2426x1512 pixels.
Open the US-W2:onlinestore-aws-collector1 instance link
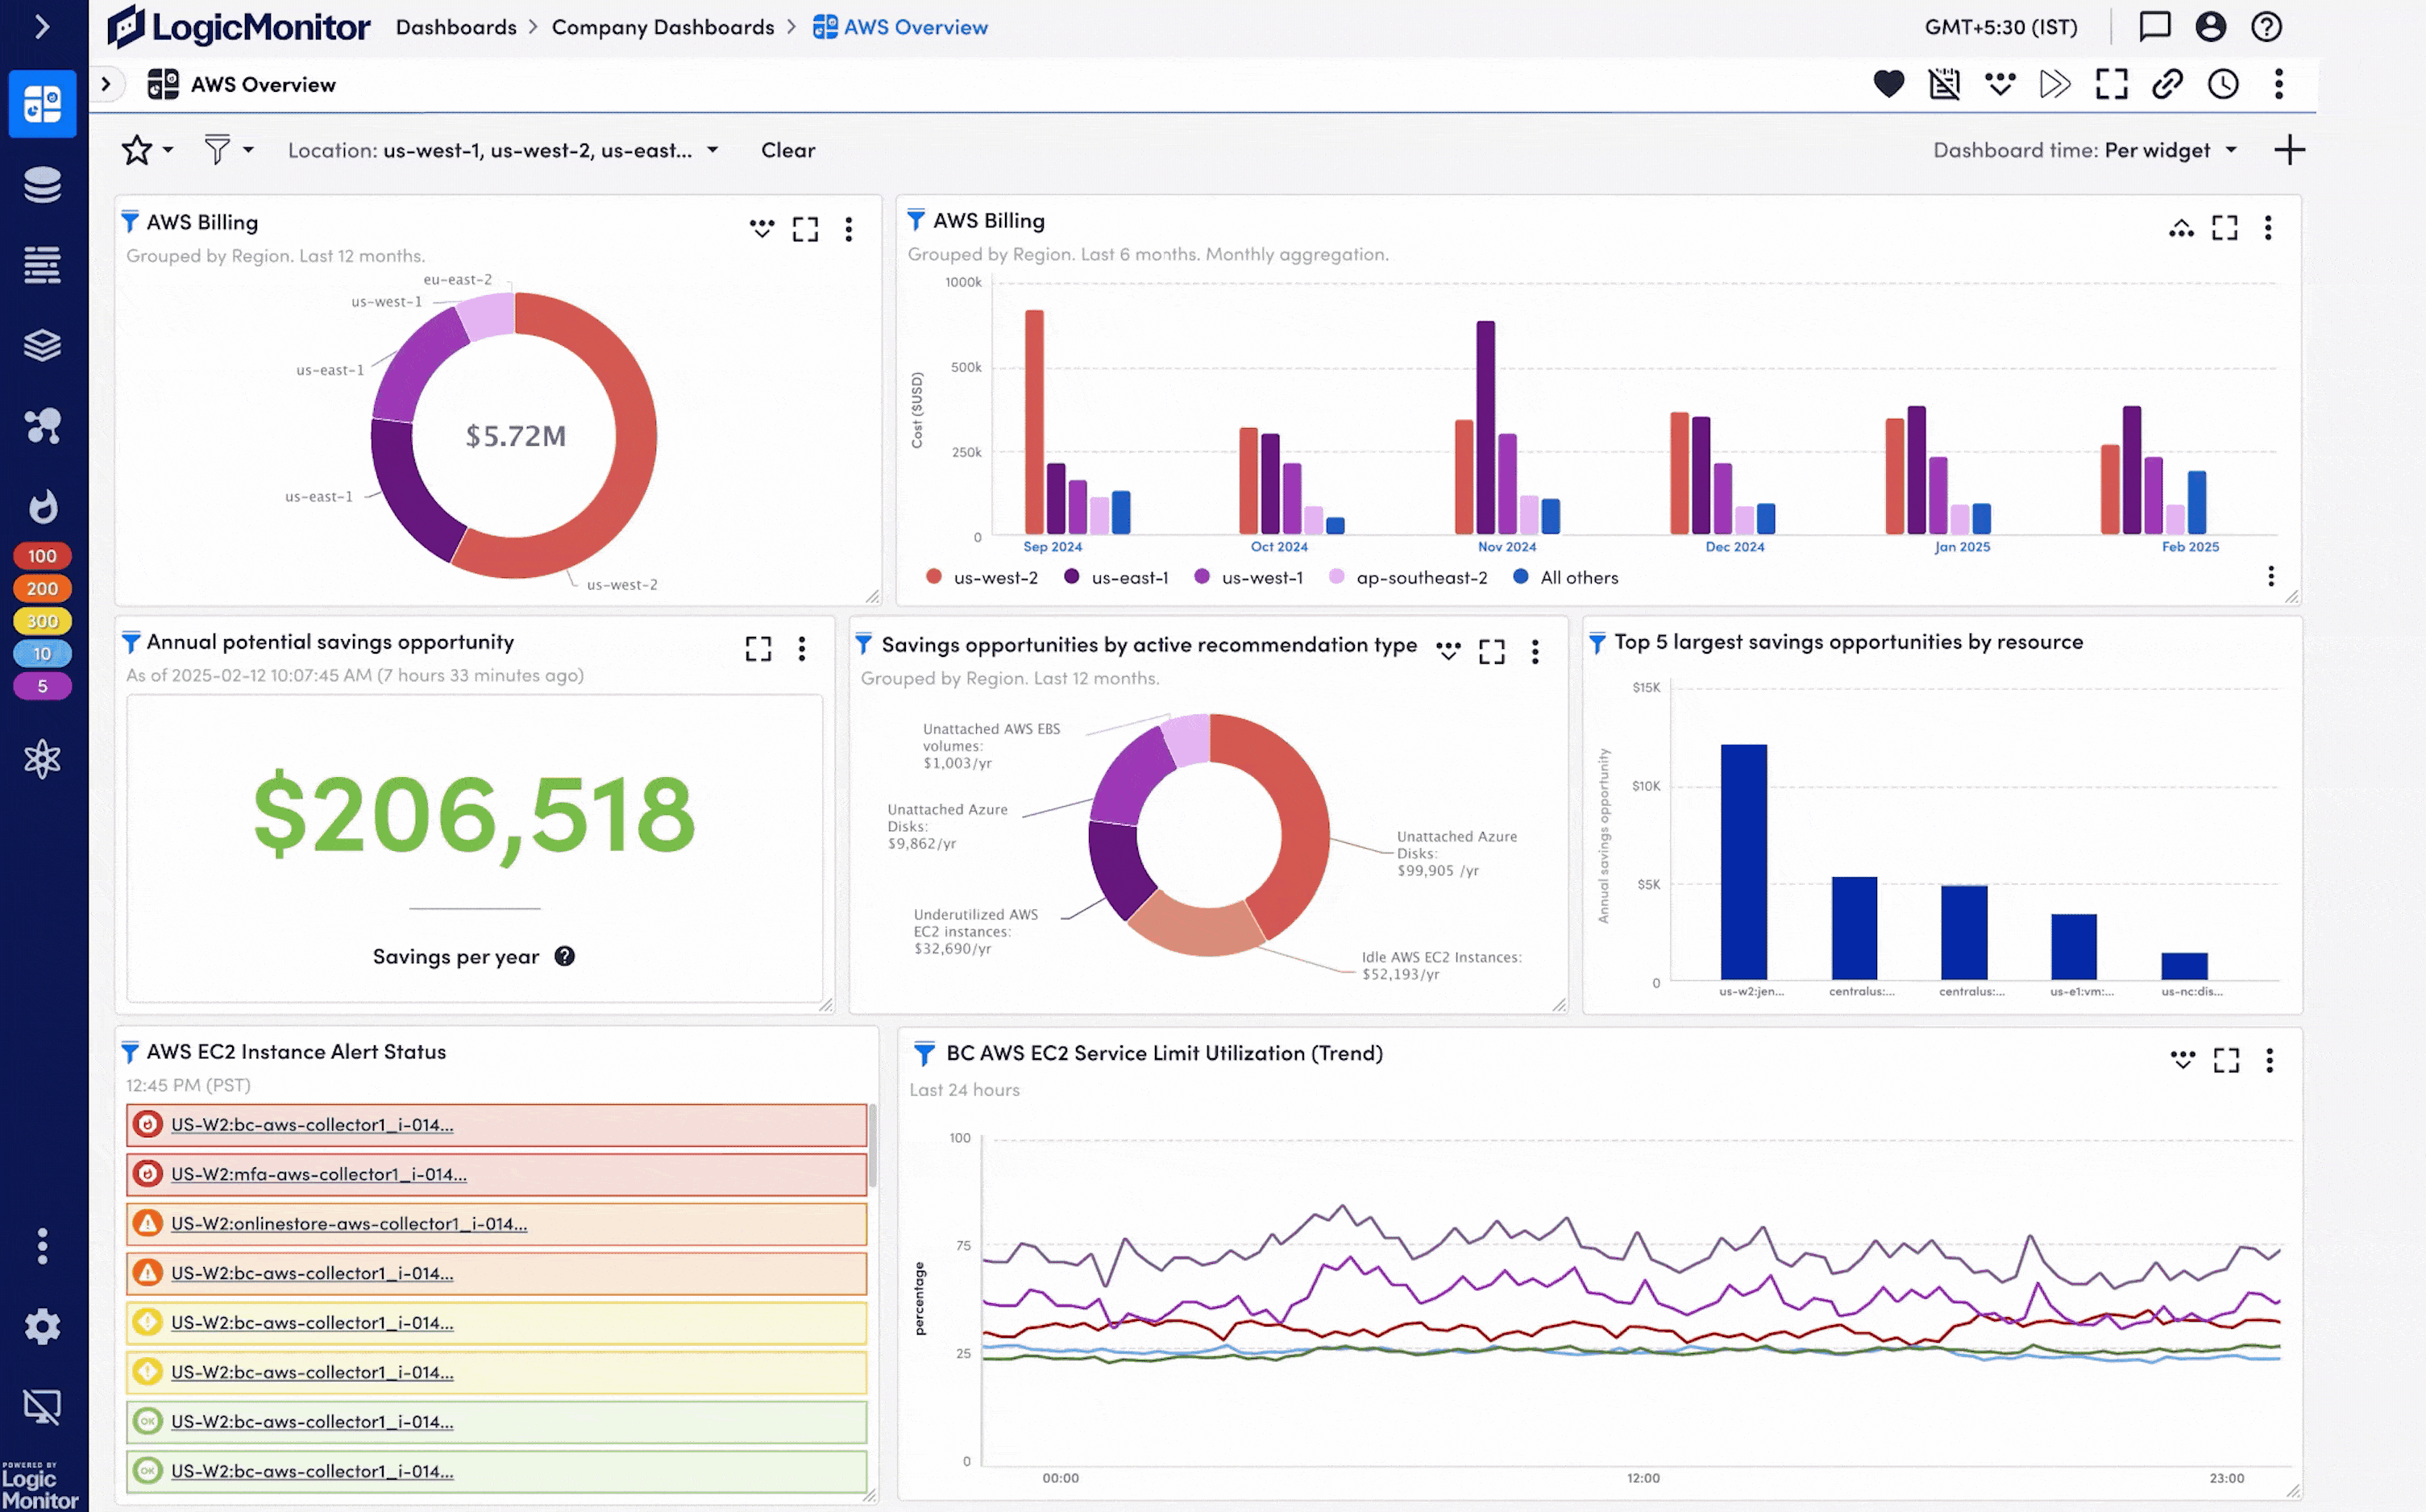(x=348, y=1223)
